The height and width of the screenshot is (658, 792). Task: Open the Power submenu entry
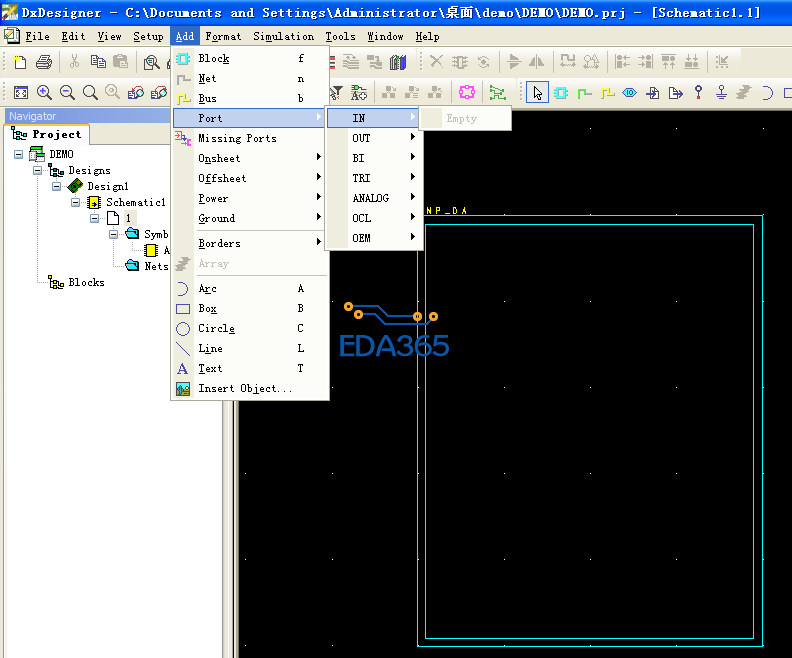click(x=251, y=198)
